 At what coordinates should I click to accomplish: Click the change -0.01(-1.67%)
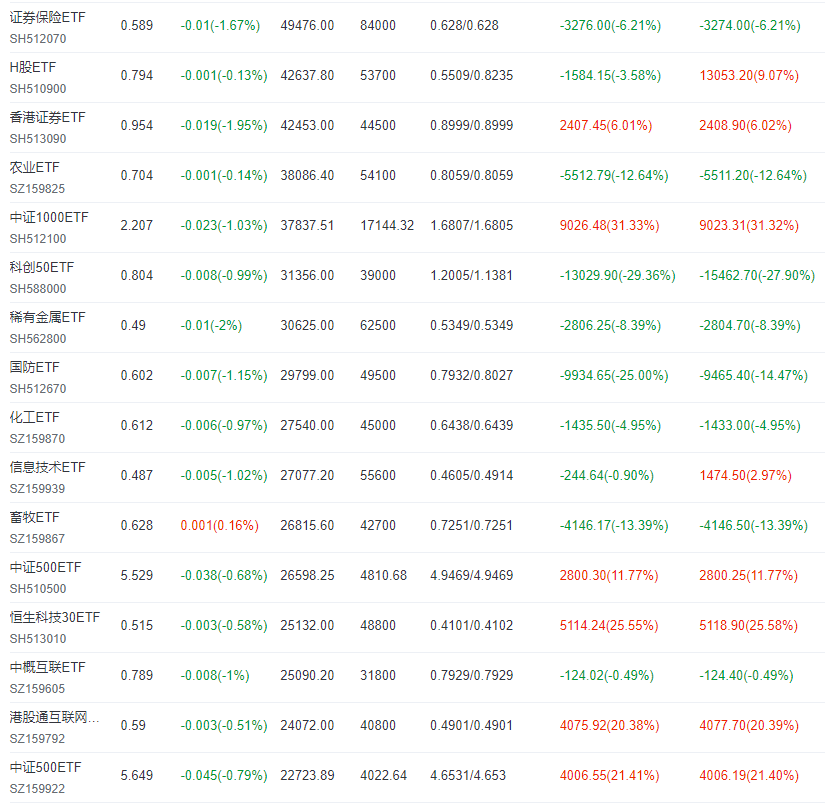click(x=220, y=25)
